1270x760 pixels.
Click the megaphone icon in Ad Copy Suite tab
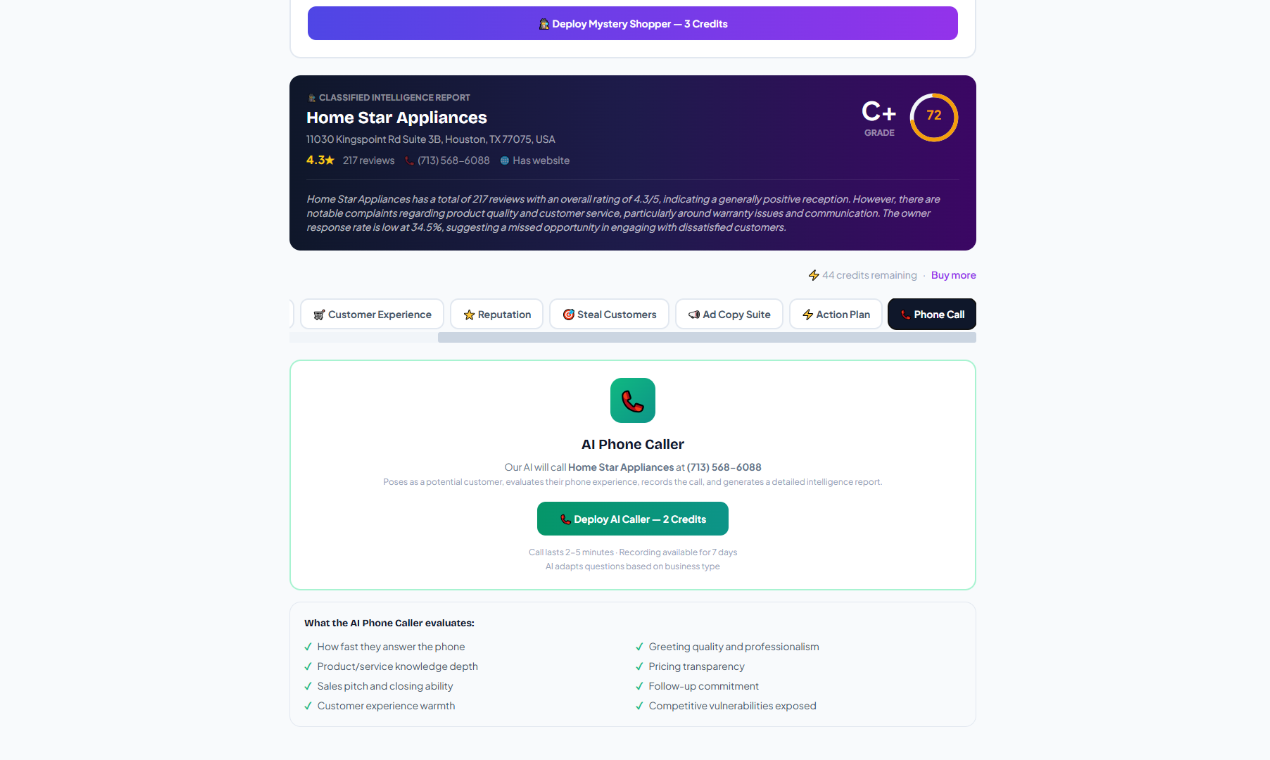pos(694,314)
